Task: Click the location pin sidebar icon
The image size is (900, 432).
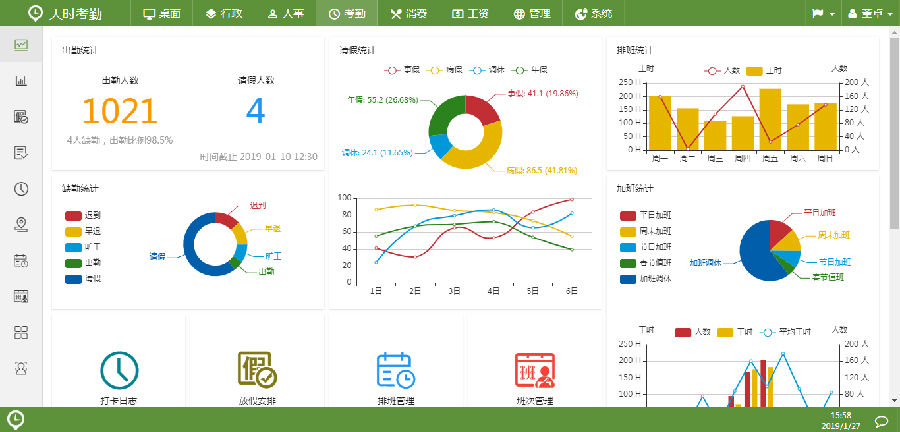Action: tap(21, 224)
